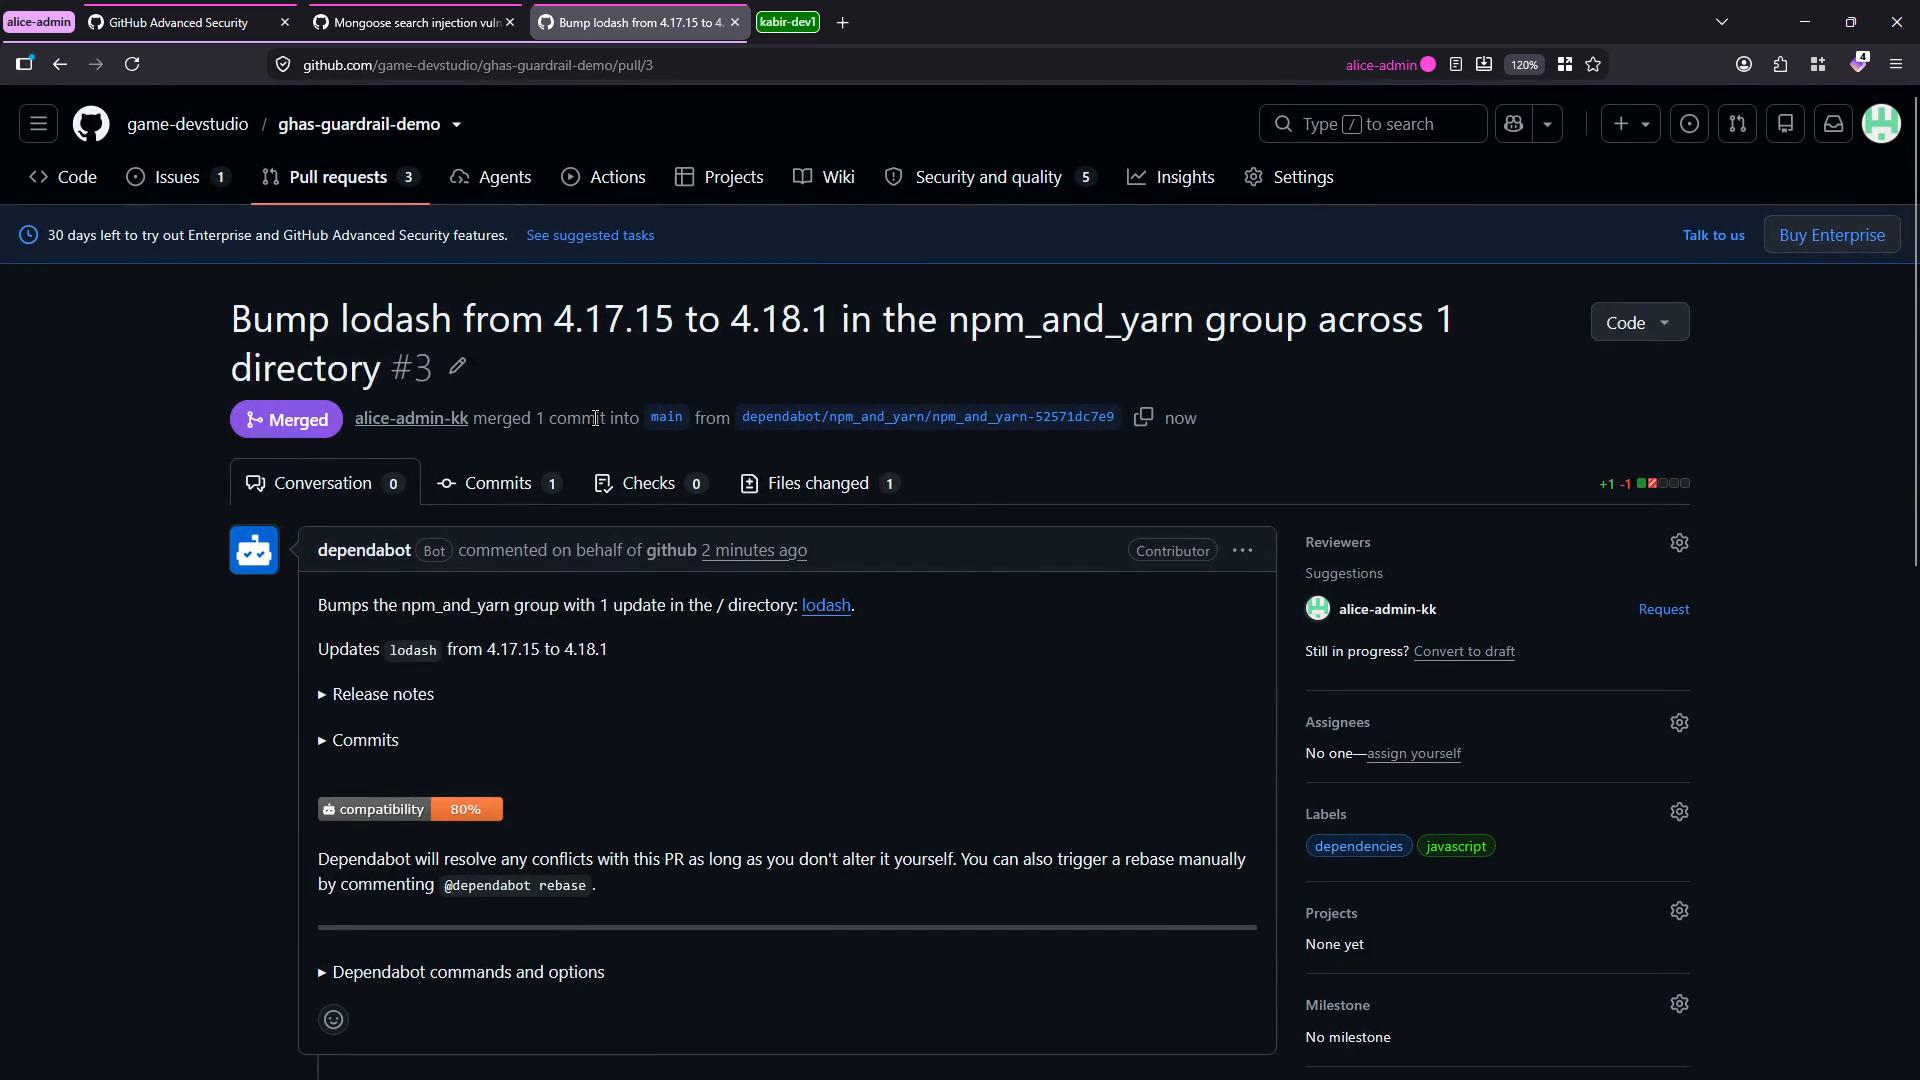Open the repositories icon in the header
The width and height of the screenshot is (1920, 1080).
(x=1785, y=124)
